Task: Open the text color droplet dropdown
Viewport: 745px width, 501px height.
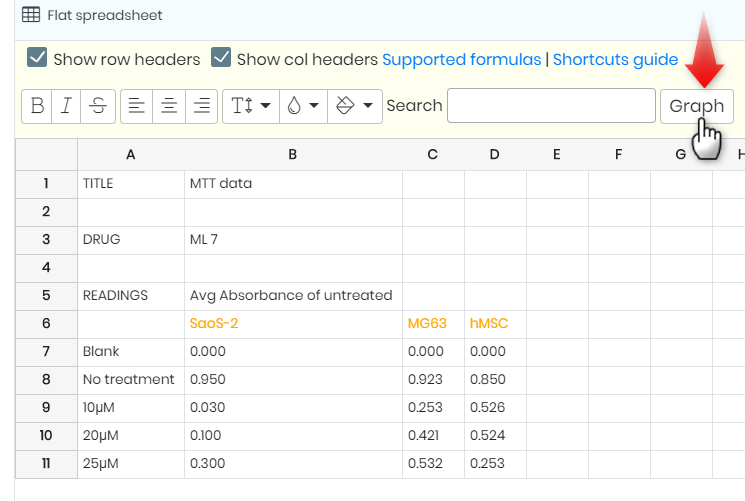Action: click(x=303, y=106)
